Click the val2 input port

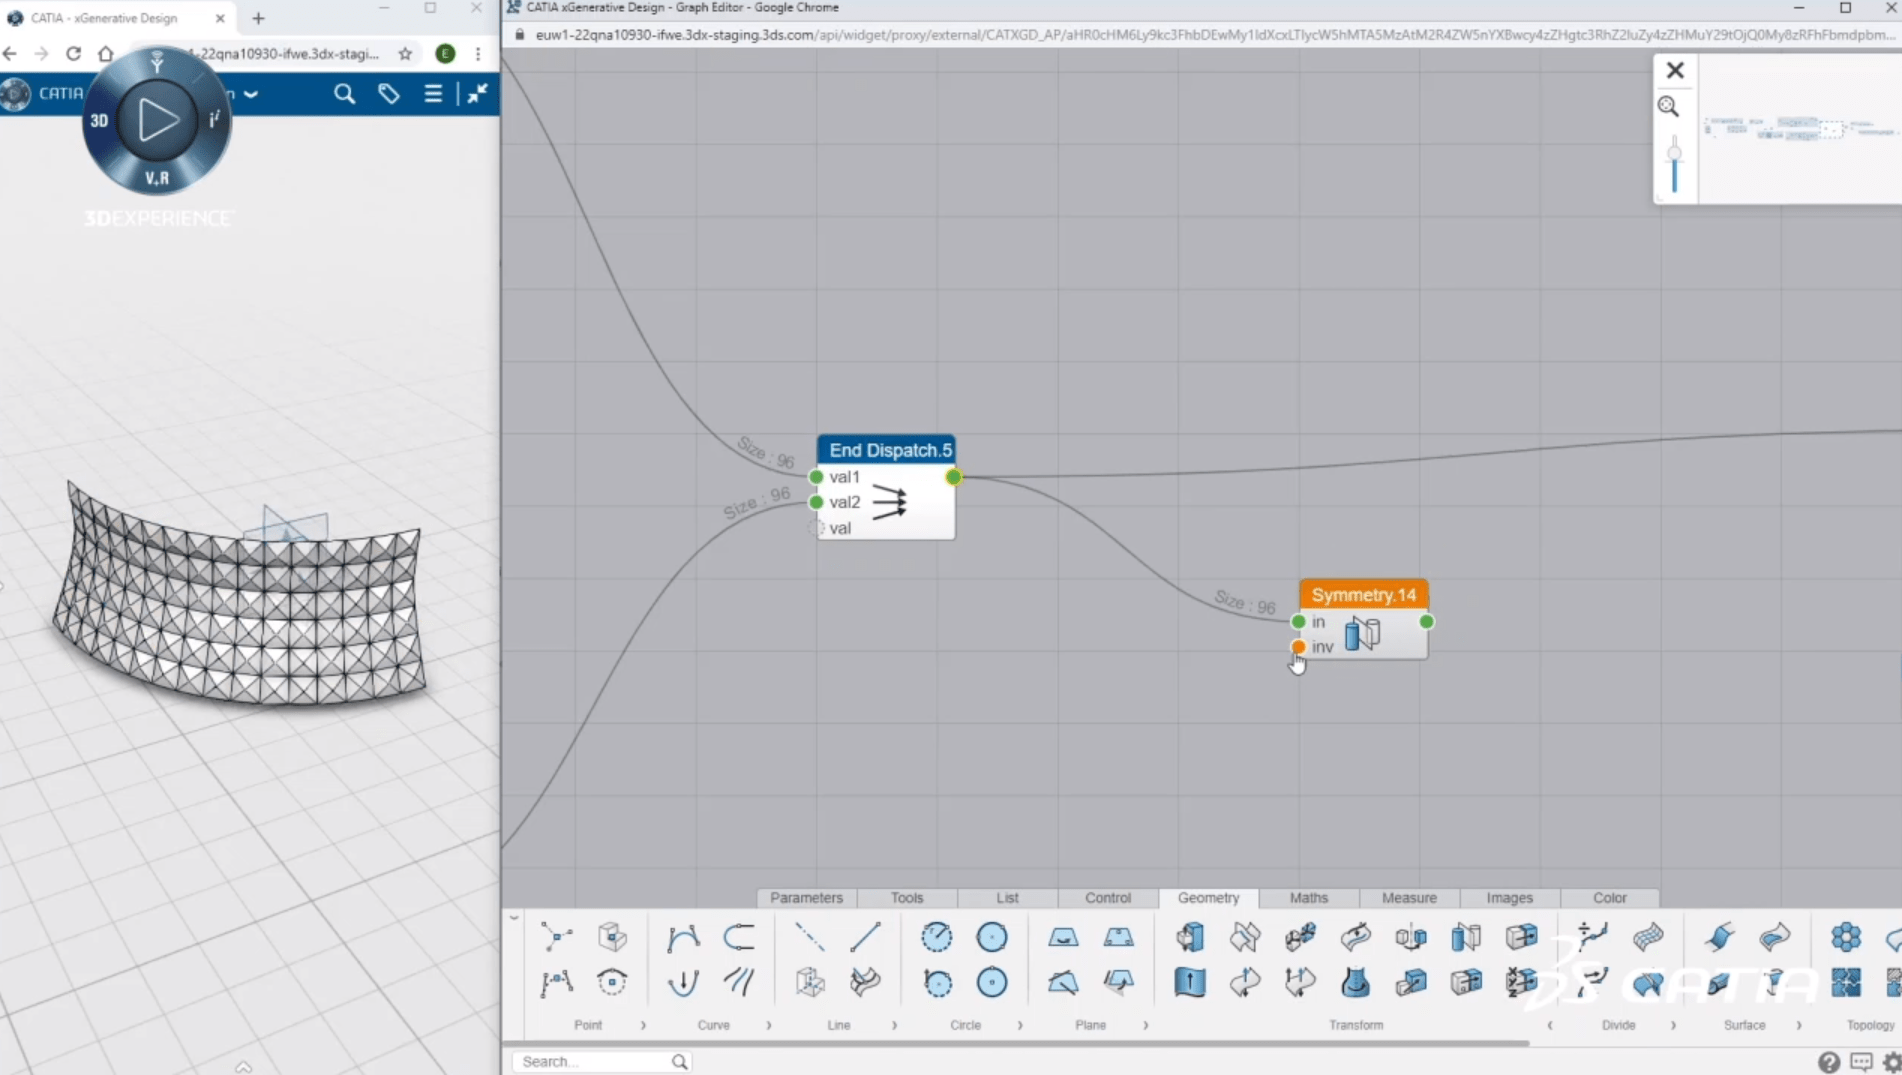click(816, 502)
